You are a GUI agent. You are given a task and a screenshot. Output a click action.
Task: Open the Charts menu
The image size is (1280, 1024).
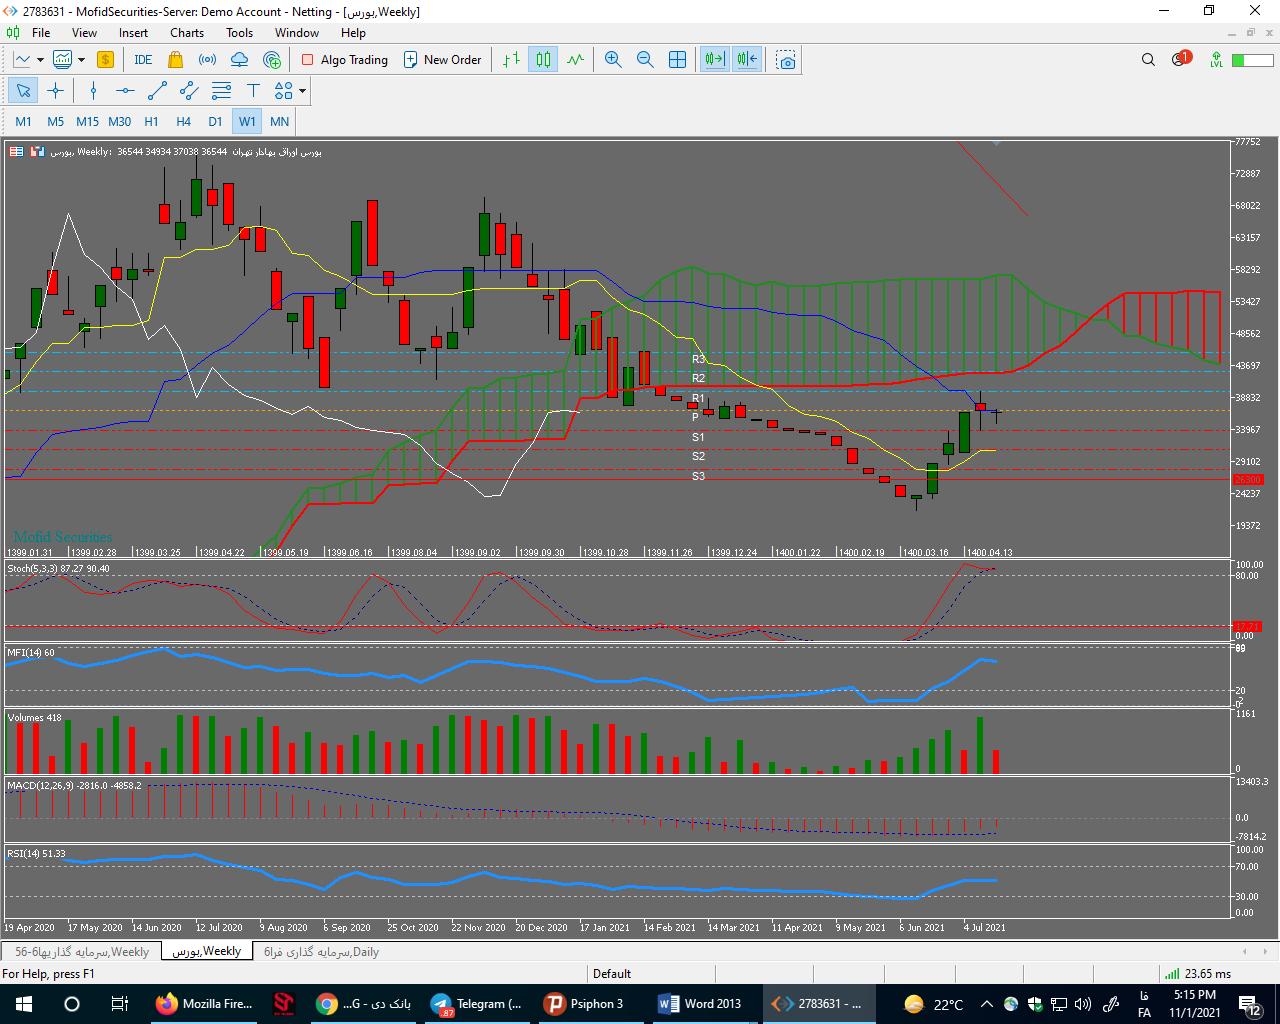tap(187, 33)
